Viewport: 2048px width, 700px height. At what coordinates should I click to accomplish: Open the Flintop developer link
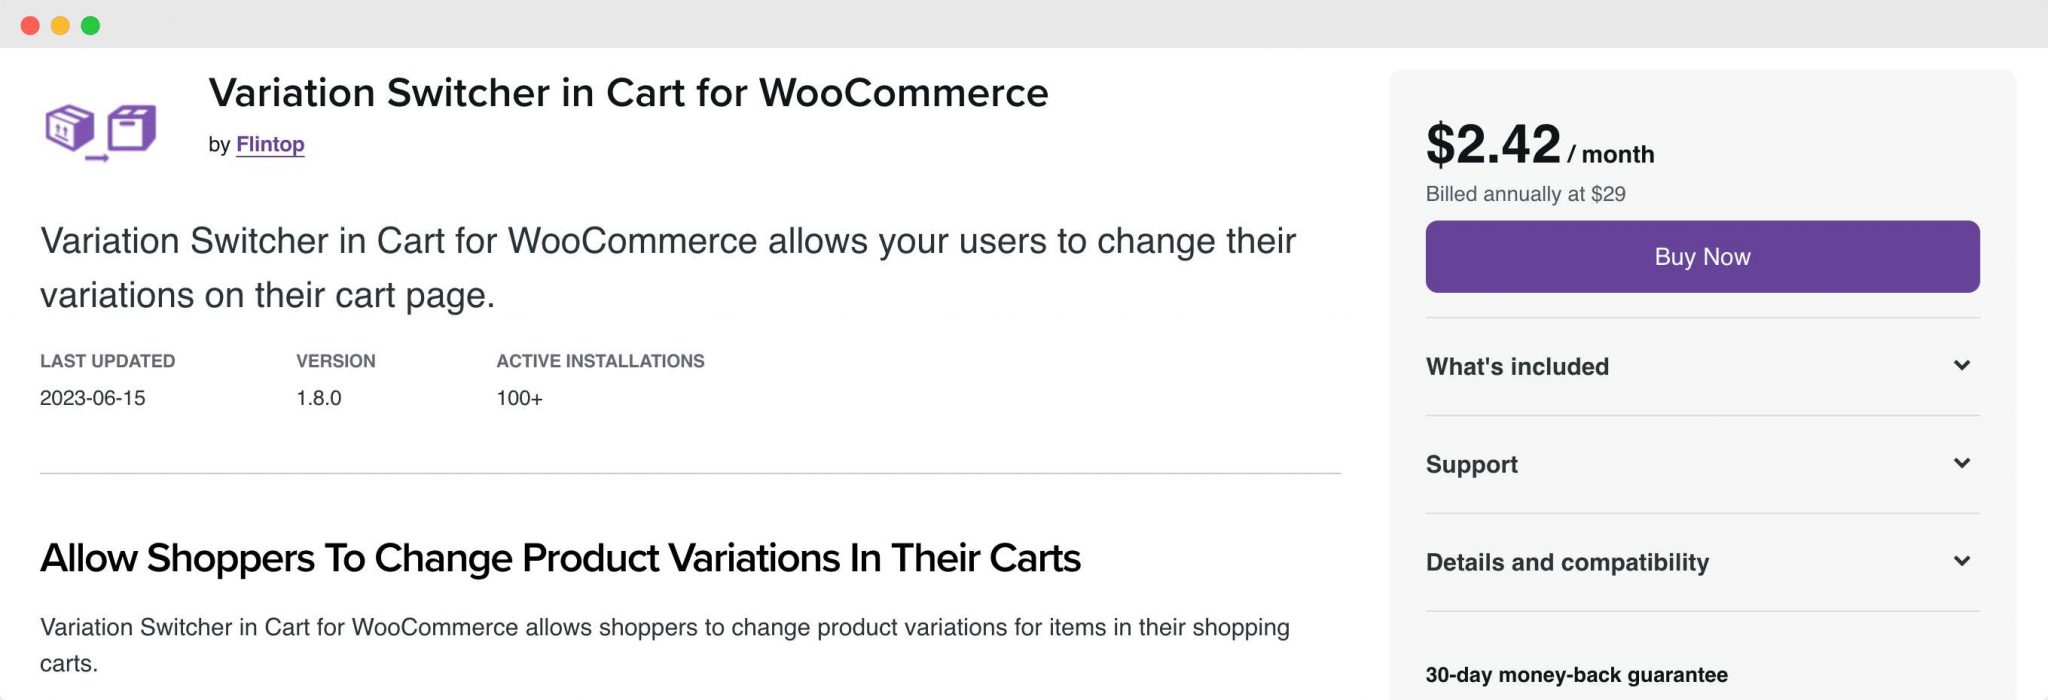pyautogui.click(x=270, y=144)
